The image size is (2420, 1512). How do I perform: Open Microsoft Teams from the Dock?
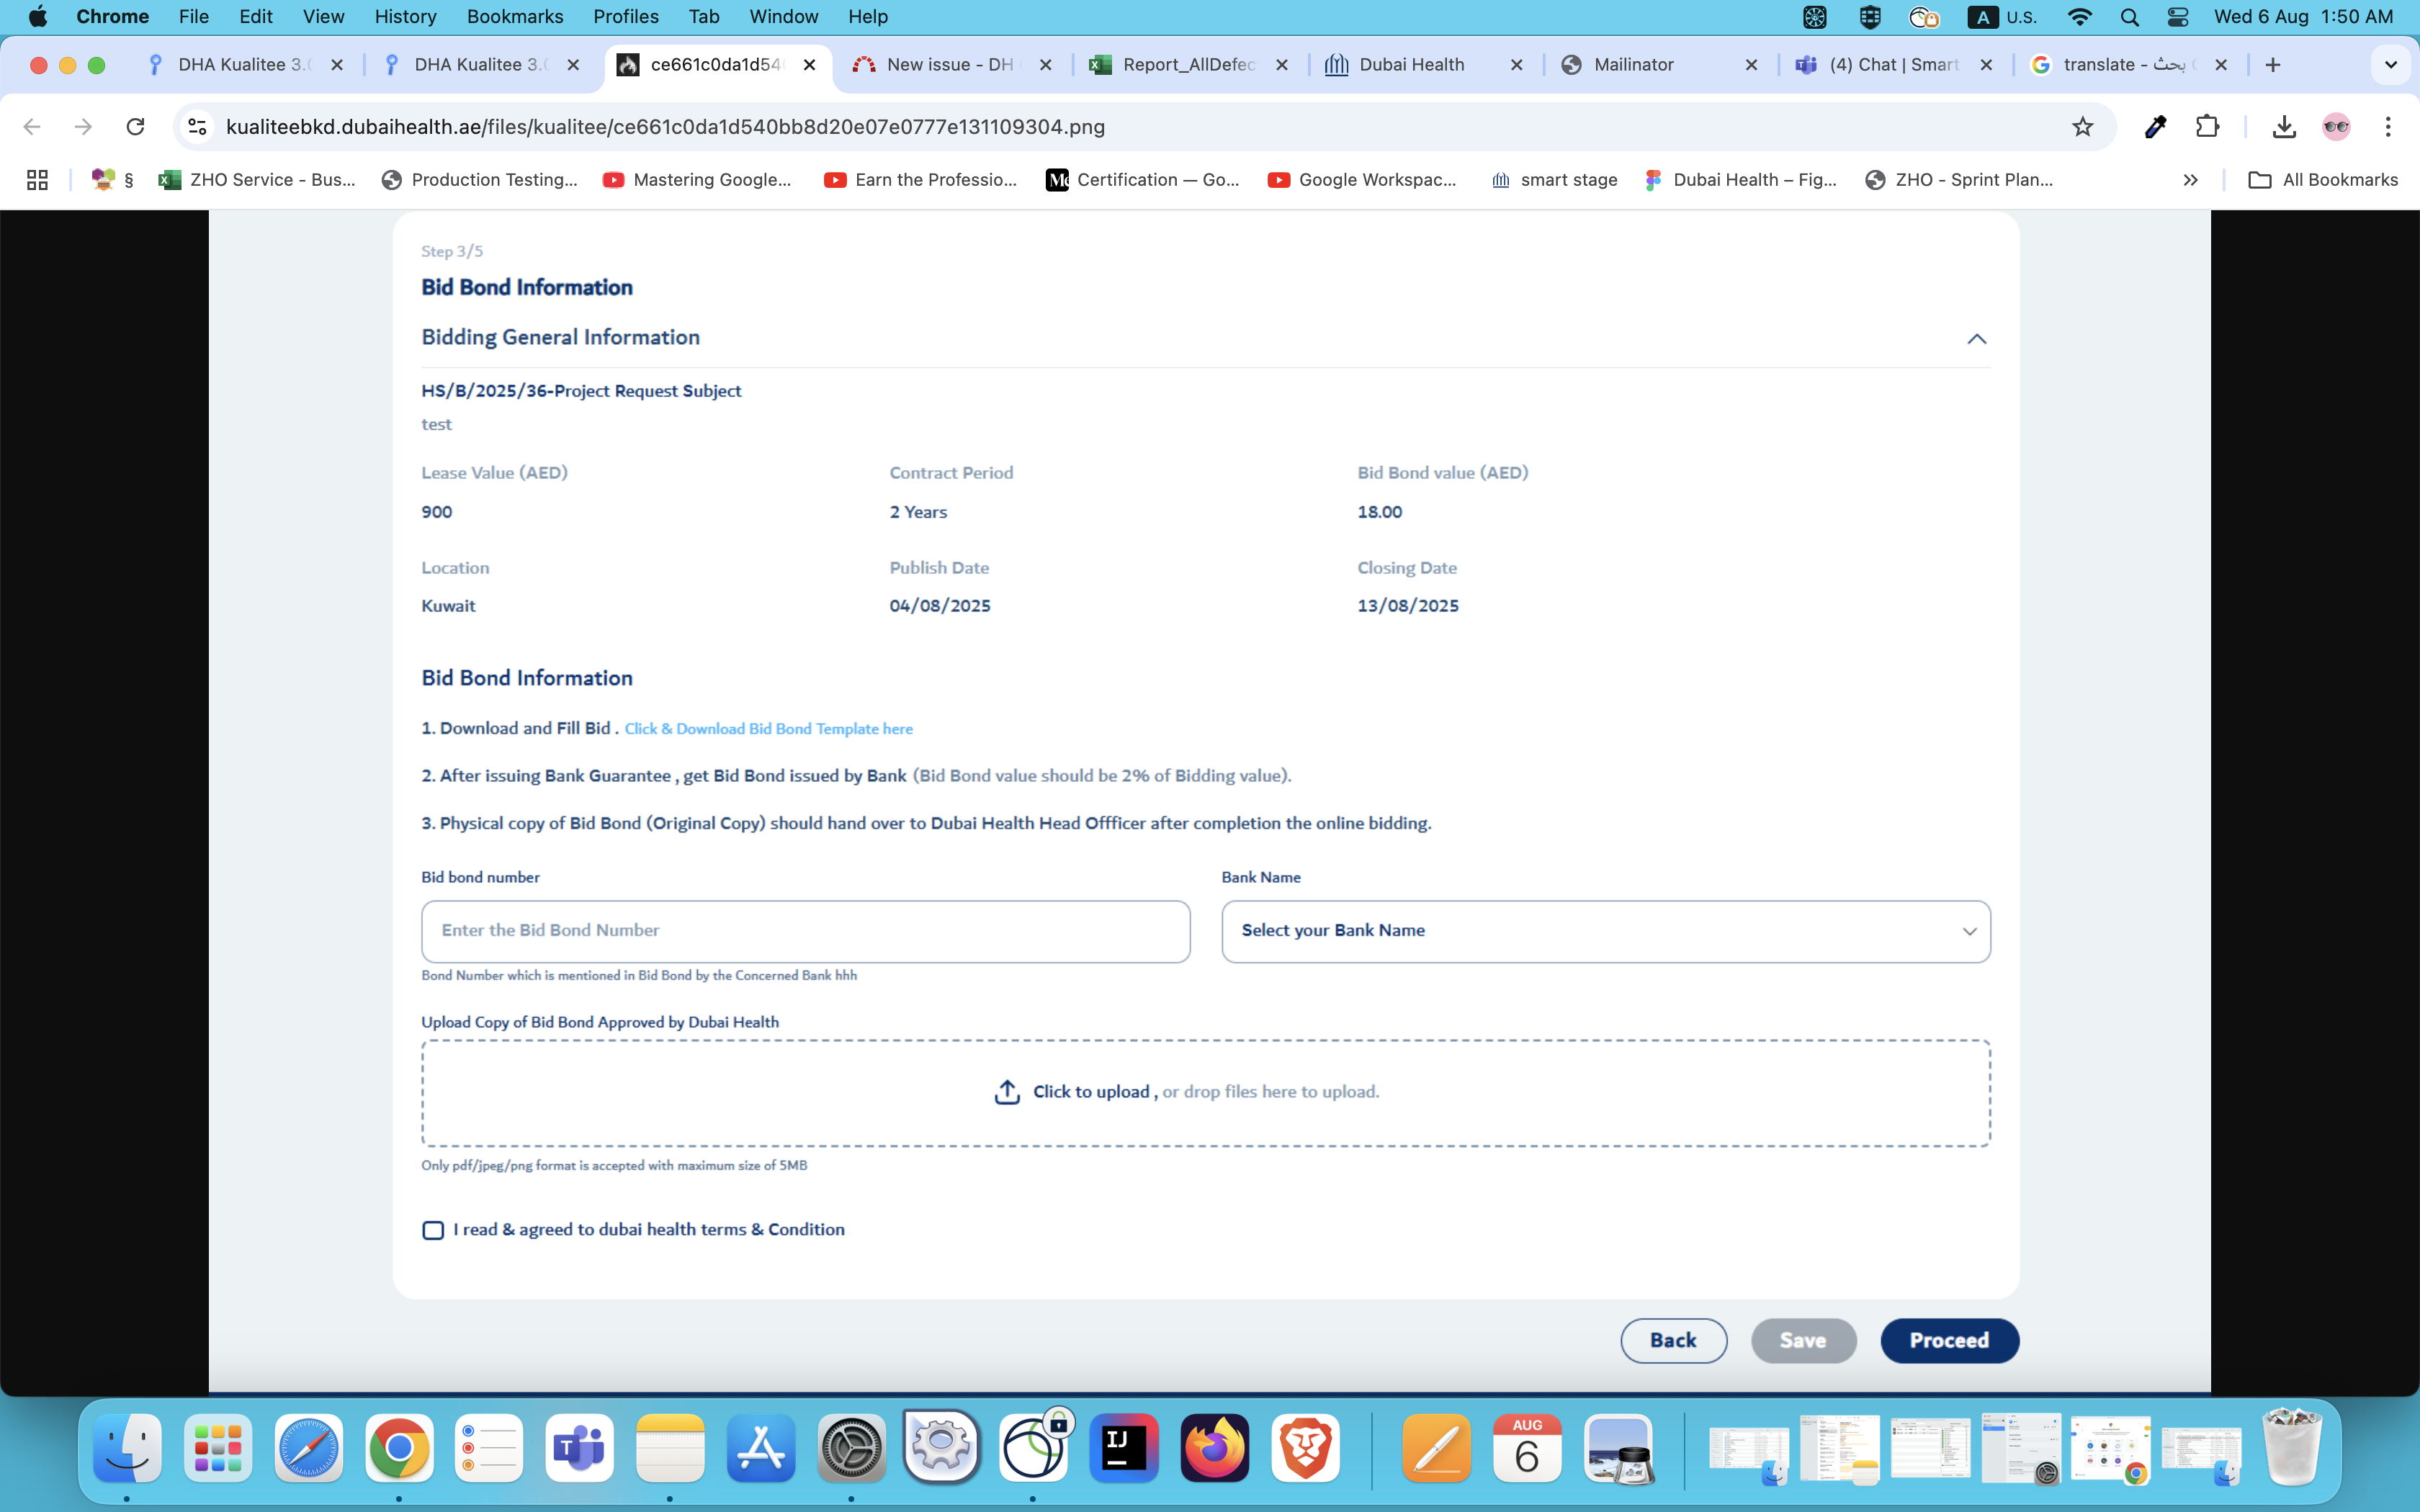[x=580, y=1448]
